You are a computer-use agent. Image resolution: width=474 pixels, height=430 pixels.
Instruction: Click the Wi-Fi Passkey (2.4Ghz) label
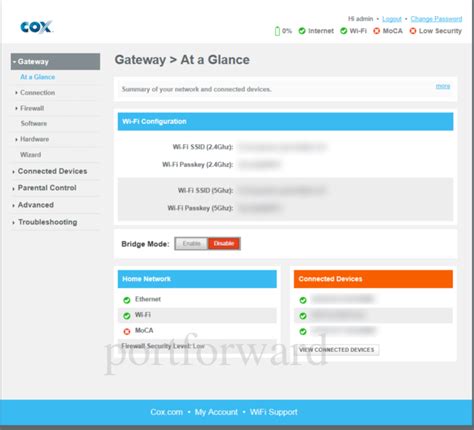pyautogui.click(x=197, y=164)
